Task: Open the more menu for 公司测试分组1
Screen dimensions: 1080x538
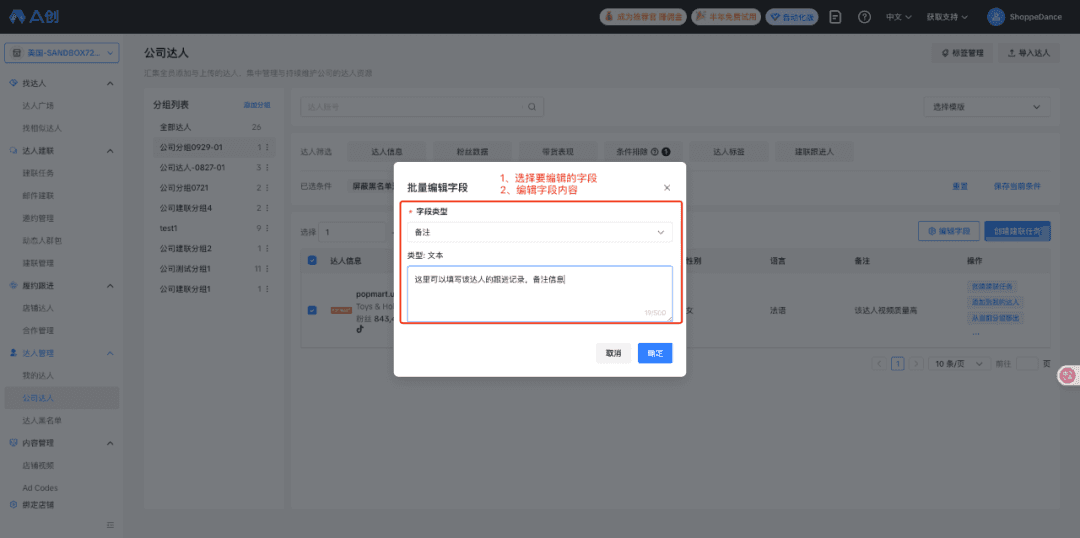Action: click(267, 269)
